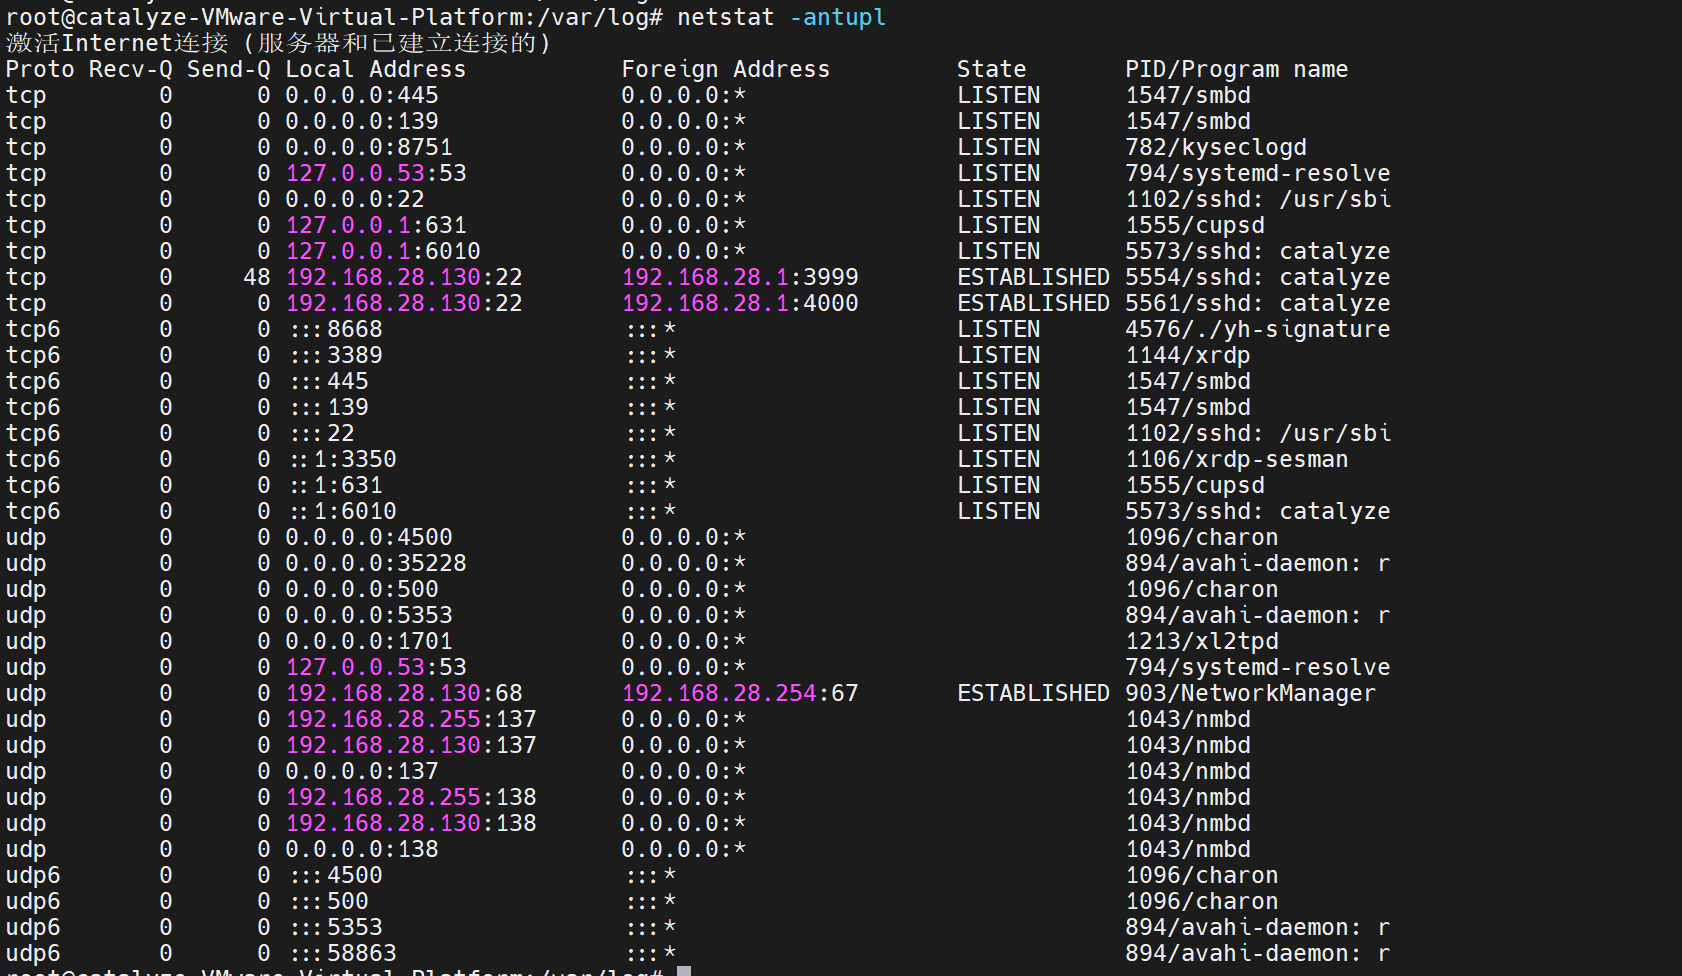
Task: Click the :::58863 udp6 local address
Action: [343, 953]
